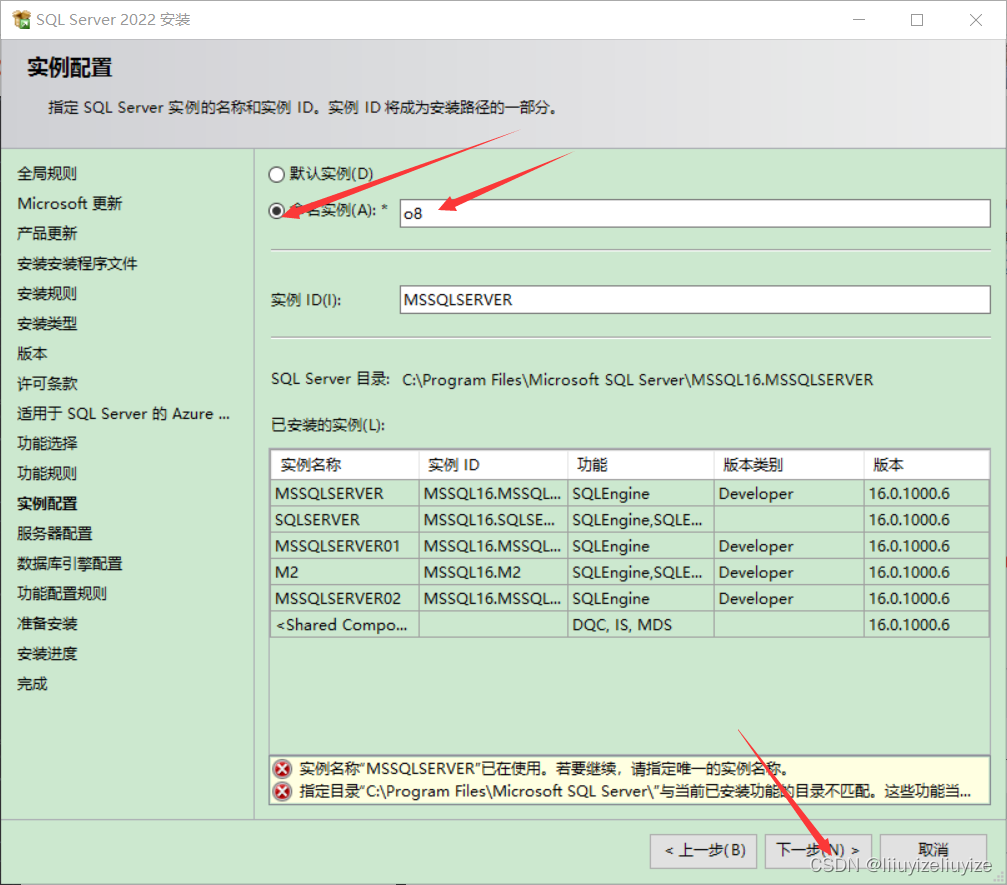Select the 功能配置规则 step in the sidebar
The height and width of the screenshot is (885, 1007).
(x=62, y=594)
